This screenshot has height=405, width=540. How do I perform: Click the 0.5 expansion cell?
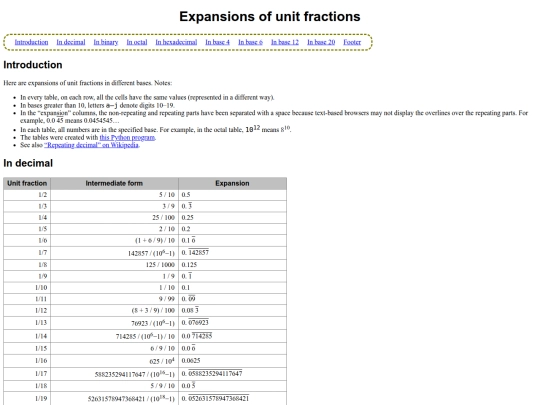point(232,195)
